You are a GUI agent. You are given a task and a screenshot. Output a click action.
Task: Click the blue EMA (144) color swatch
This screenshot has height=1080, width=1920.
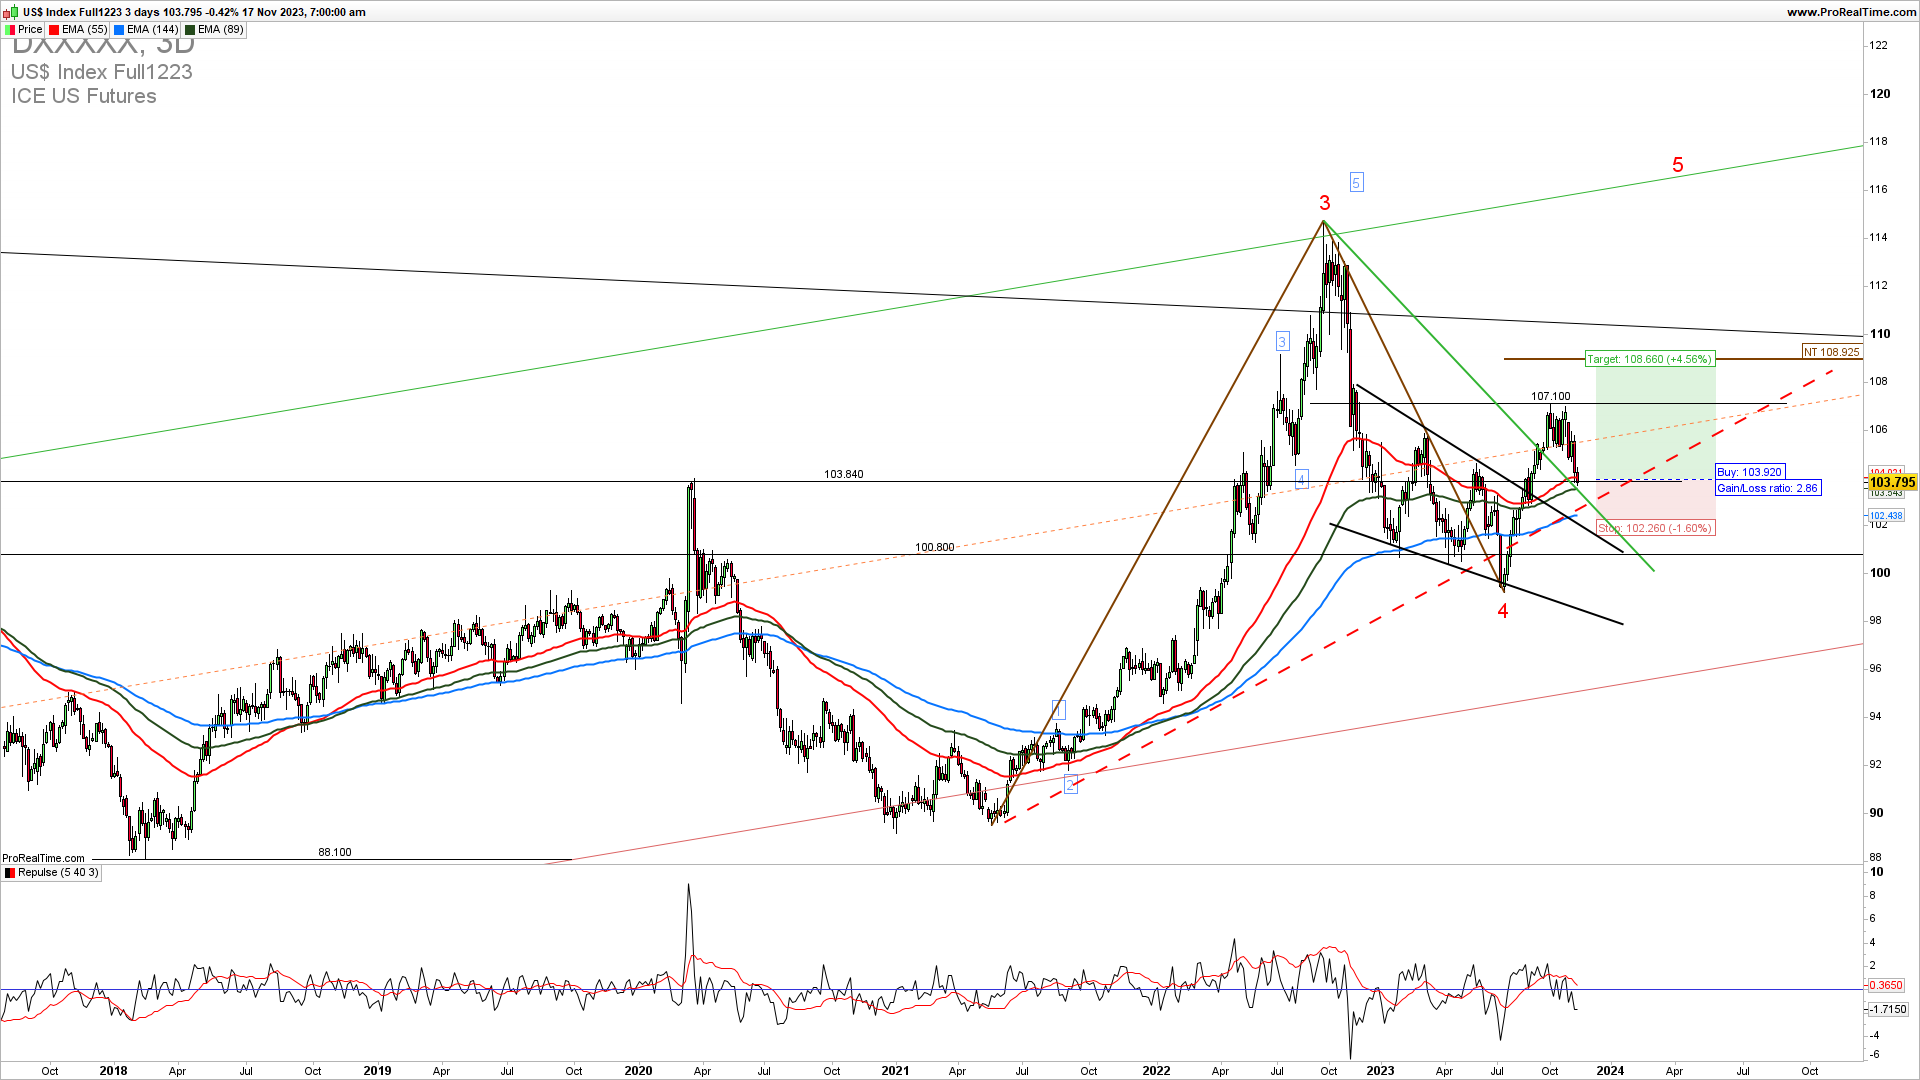[119, 30]
